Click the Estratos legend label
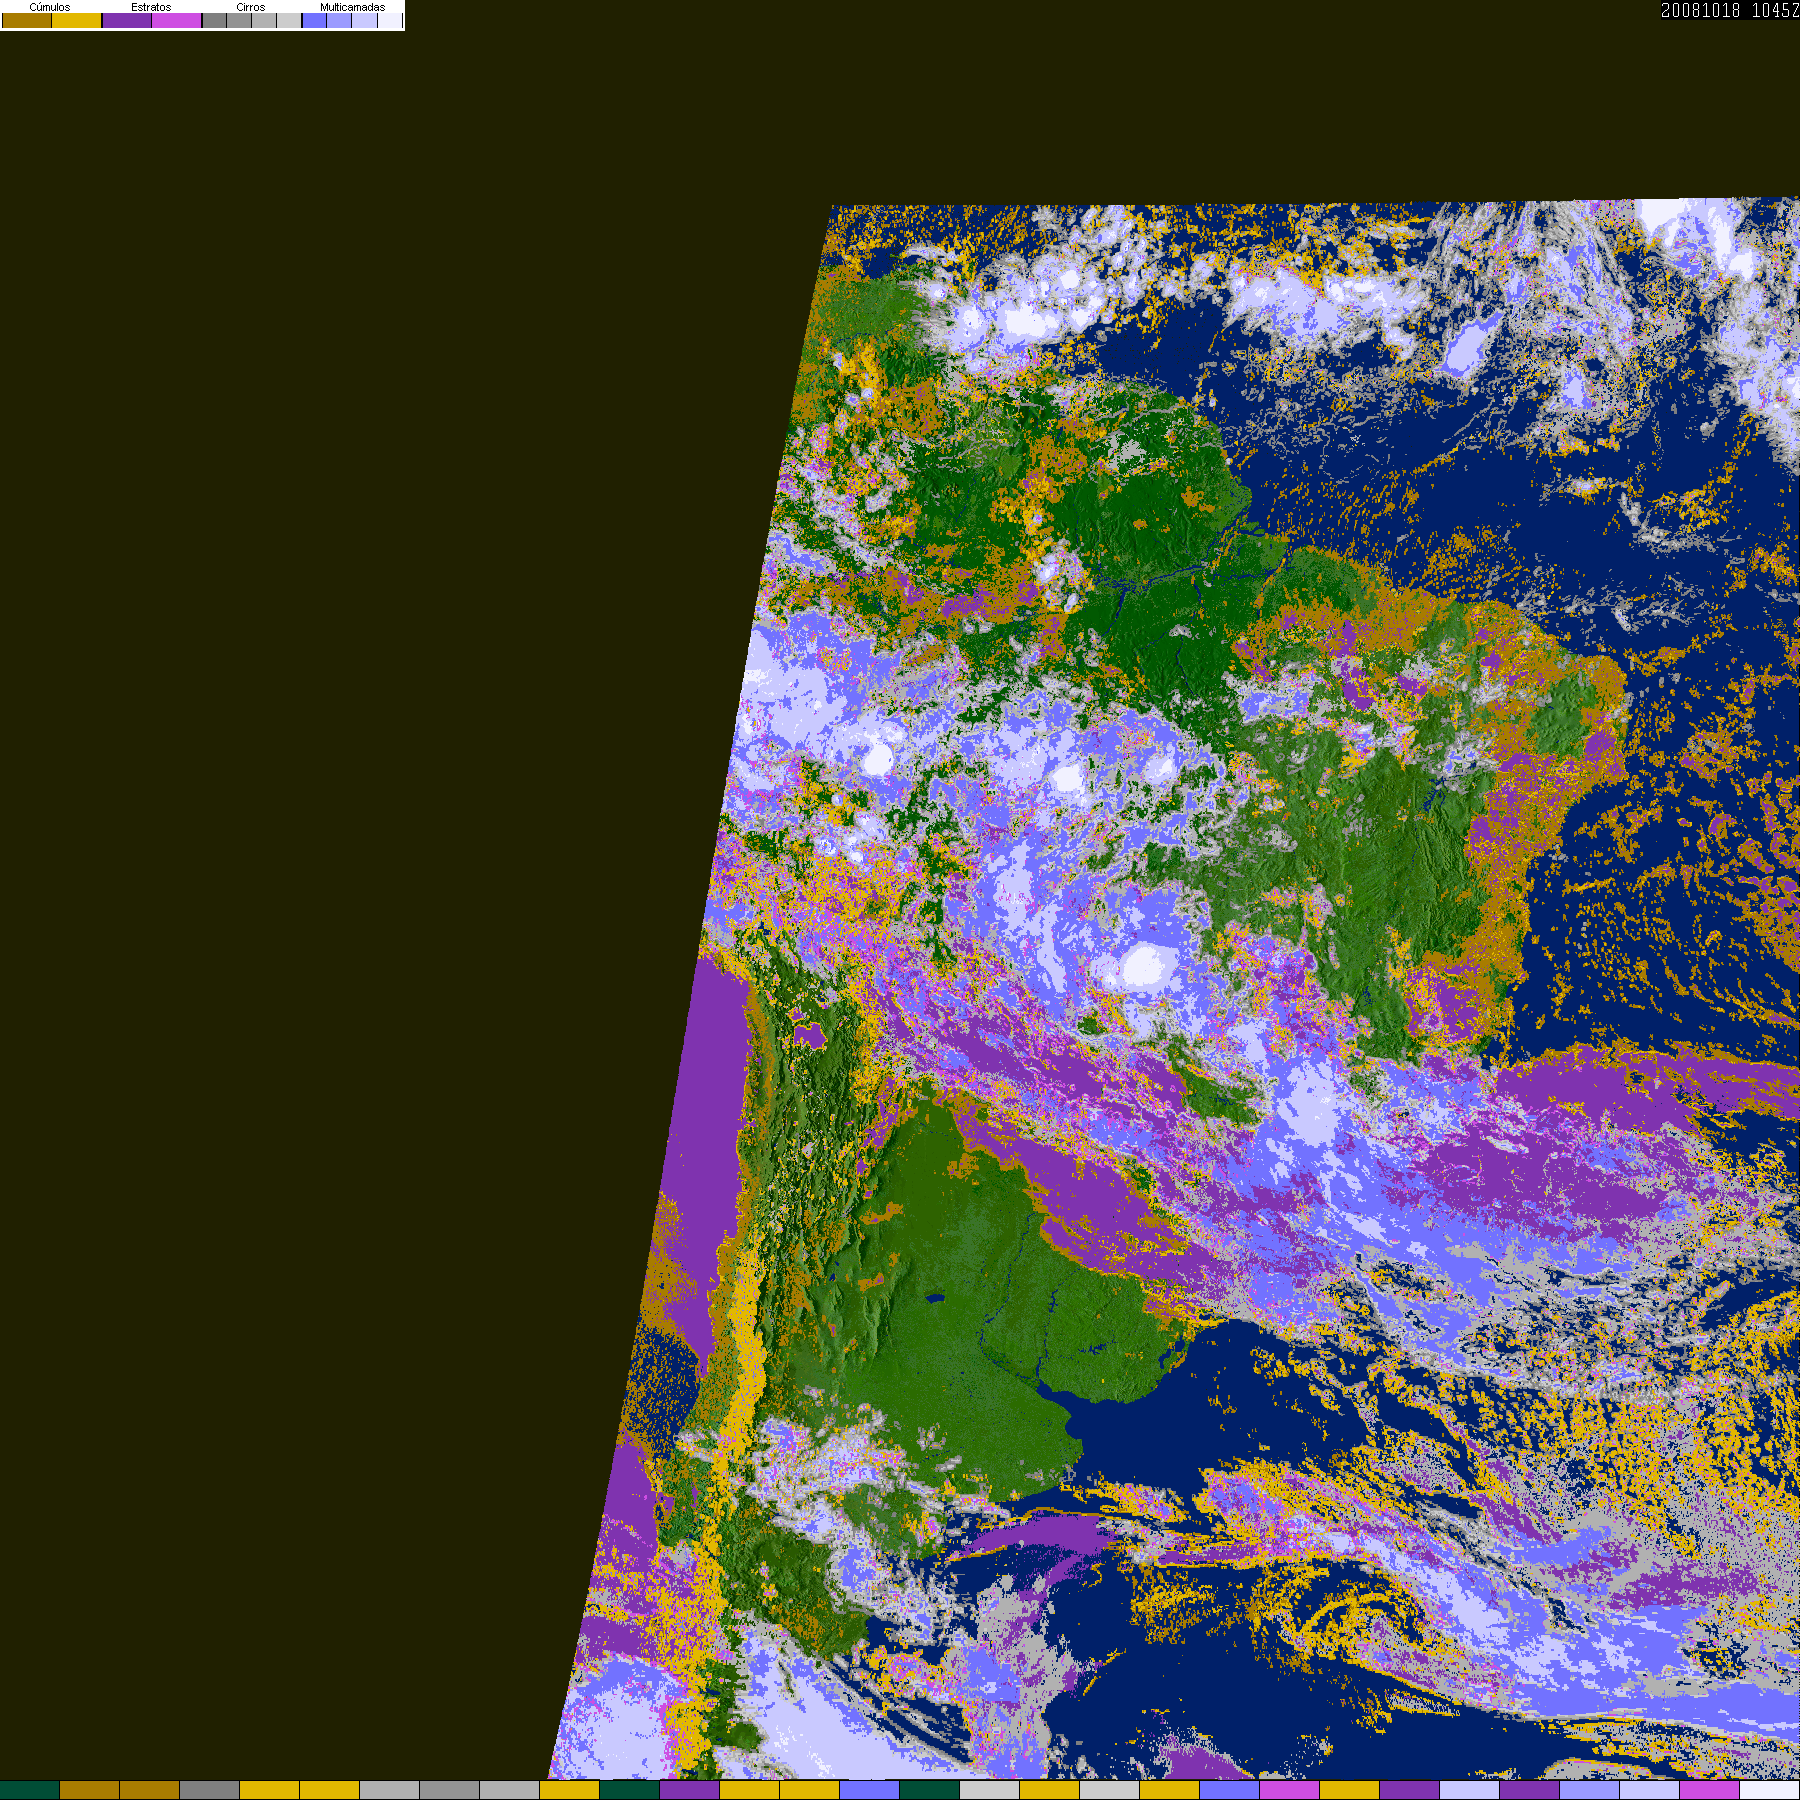 click(151, 7)
